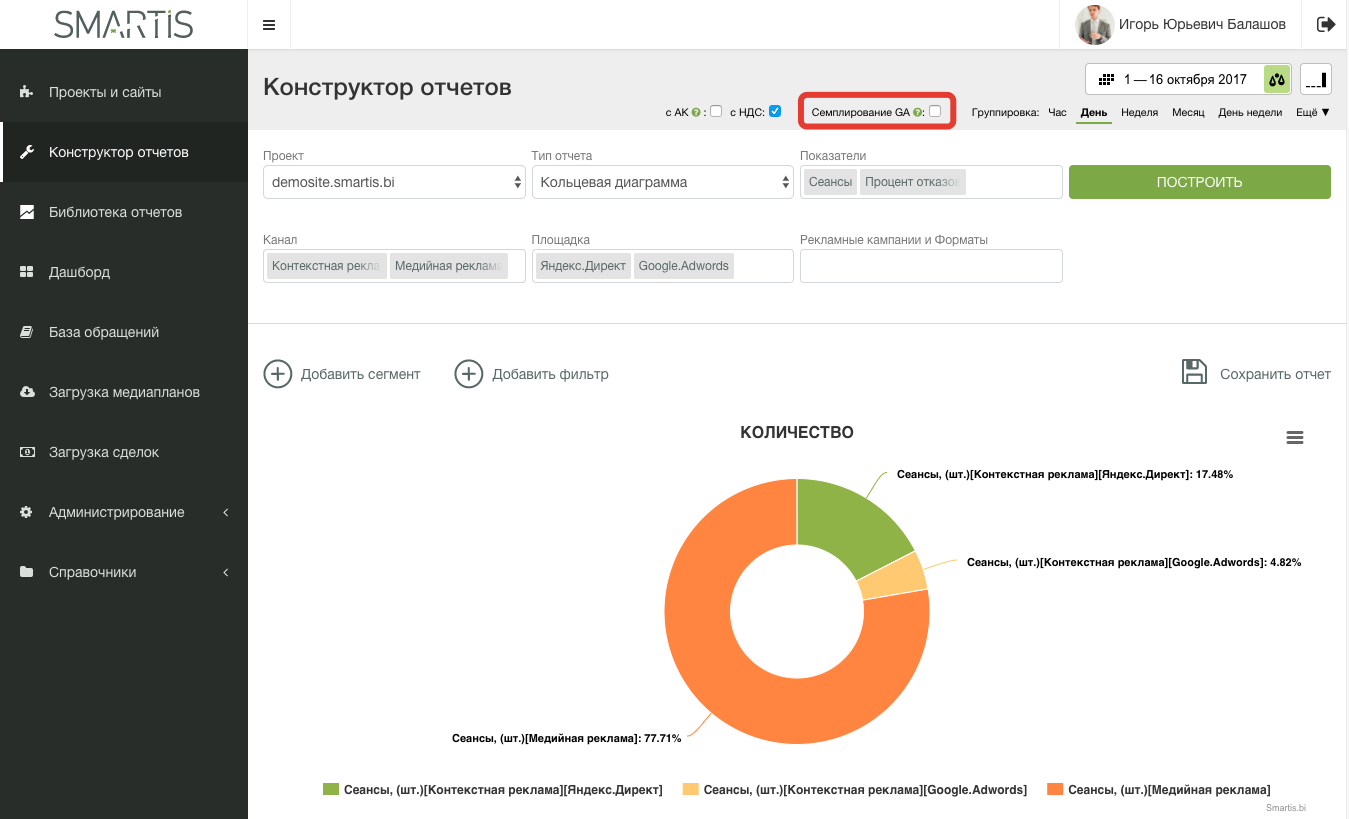
Task: Expand the Ещё grouping dropdown
Action: tap(1313, 112)
